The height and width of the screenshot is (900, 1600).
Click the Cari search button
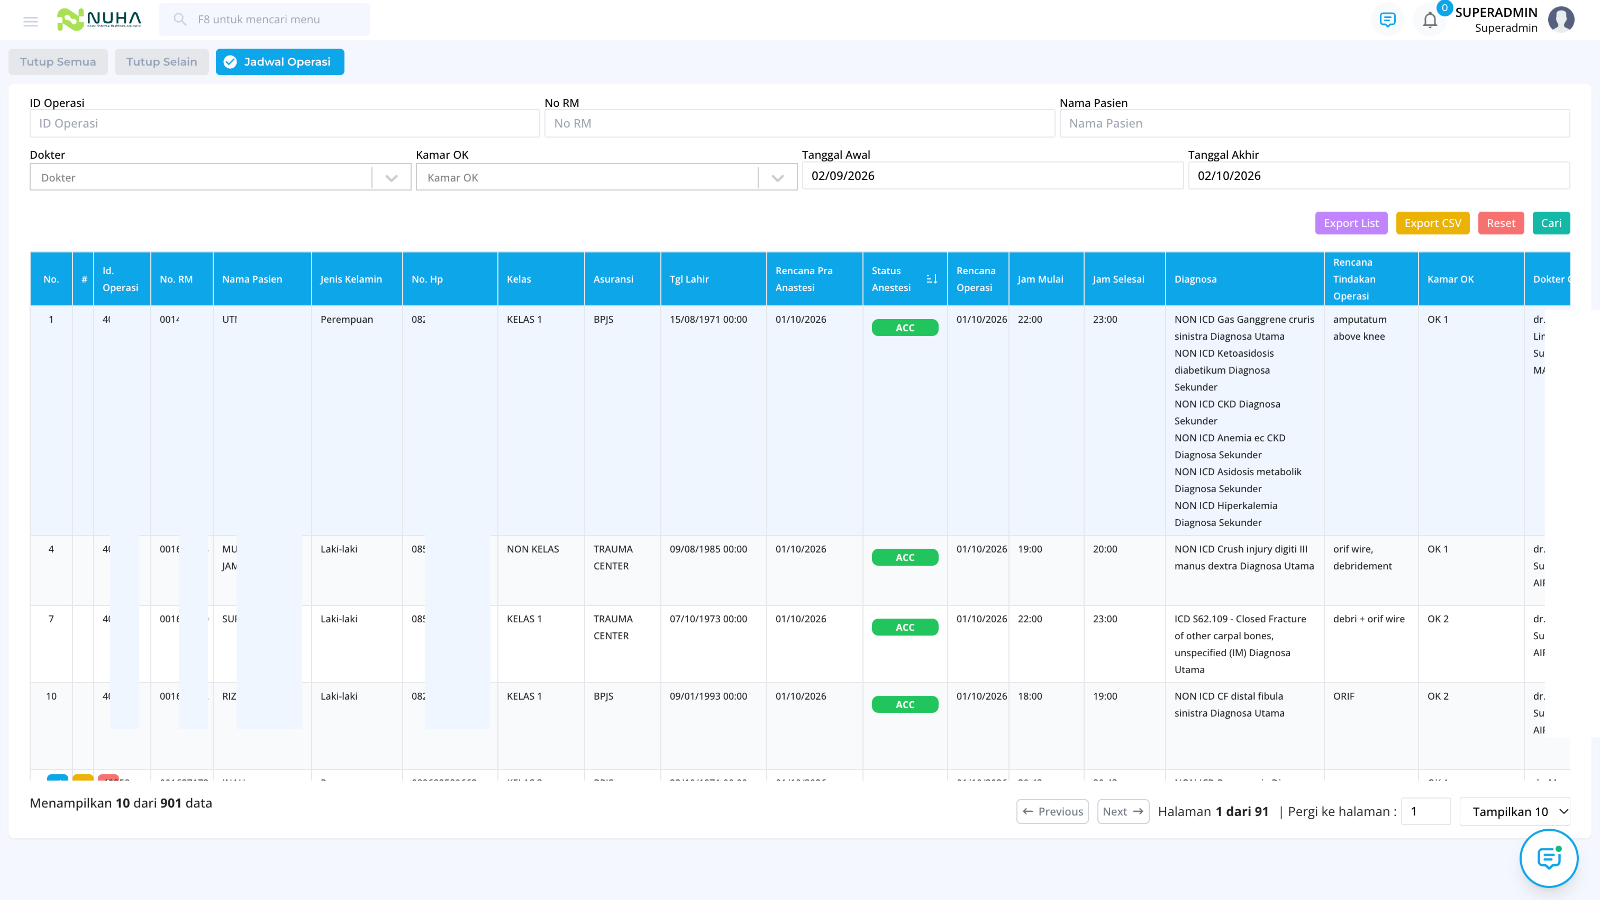pyautogui.click(x=1551, y=223)
